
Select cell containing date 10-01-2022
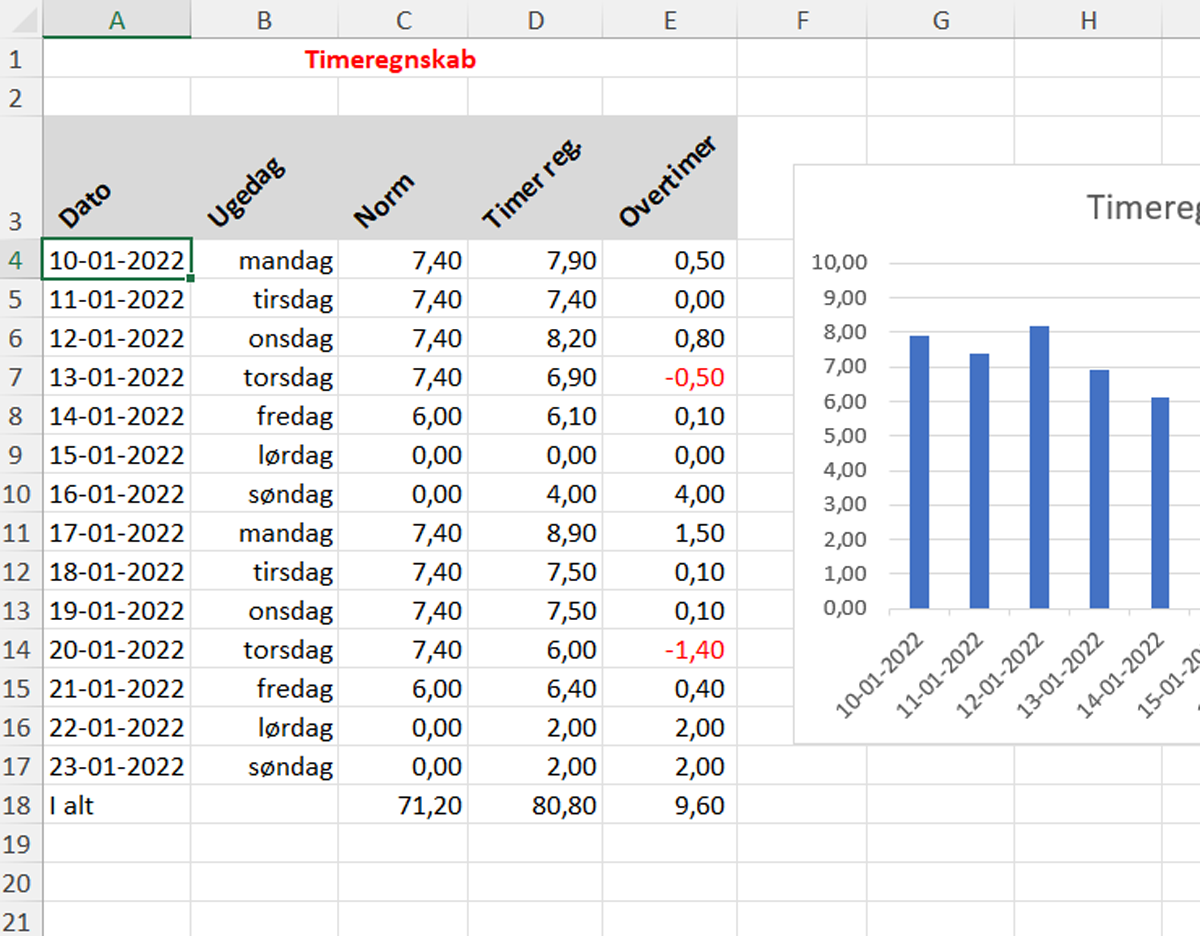(117, 261)
